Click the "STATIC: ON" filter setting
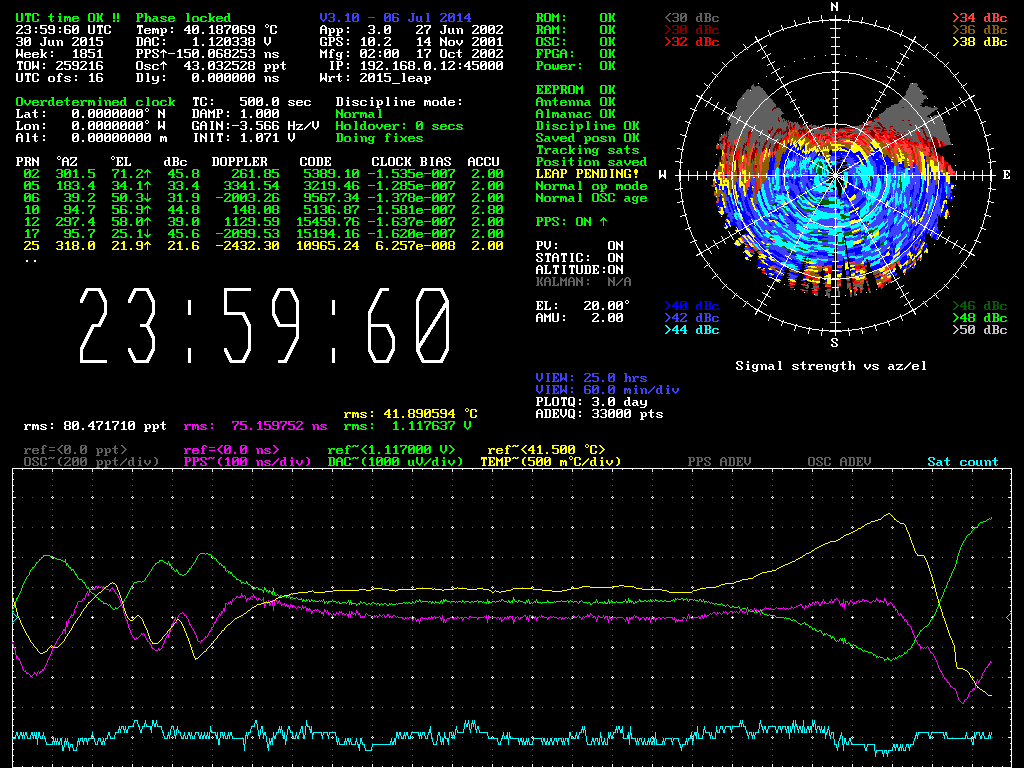 [x=579, y=258]
